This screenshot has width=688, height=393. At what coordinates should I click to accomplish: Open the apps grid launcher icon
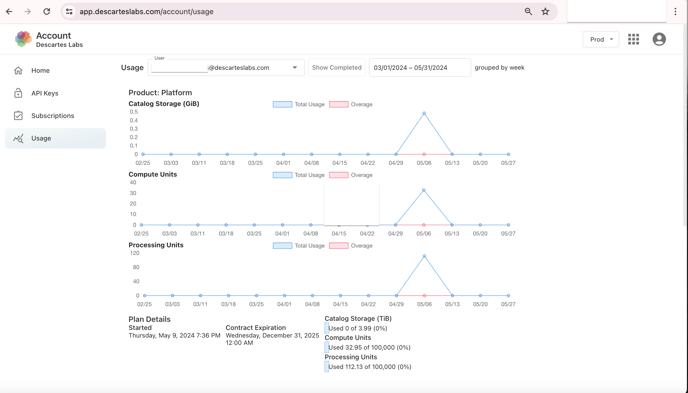pyautogui.click(x=633, y=39)
